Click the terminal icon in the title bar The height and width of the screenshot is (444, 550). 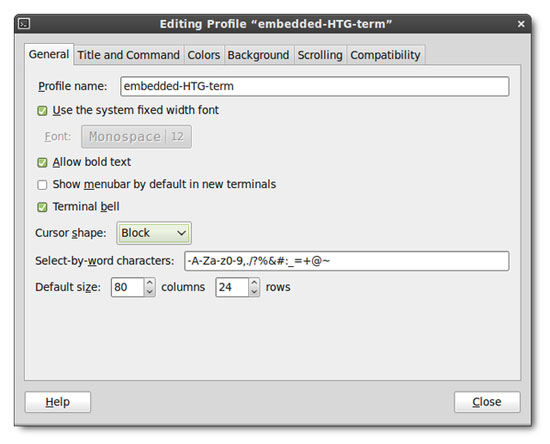pyautogui.click(x=24, y=24)
